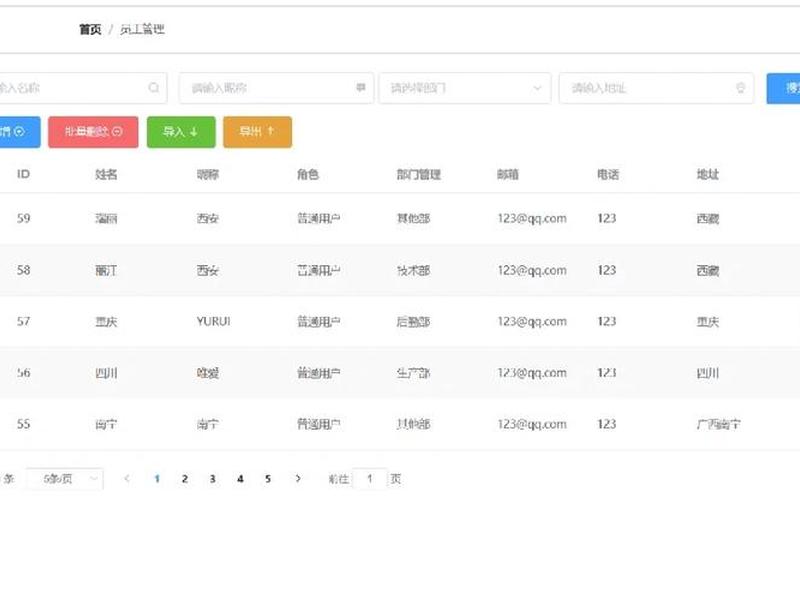Select pagination page 2
This screenshot has height=600, width=800.
185,479
